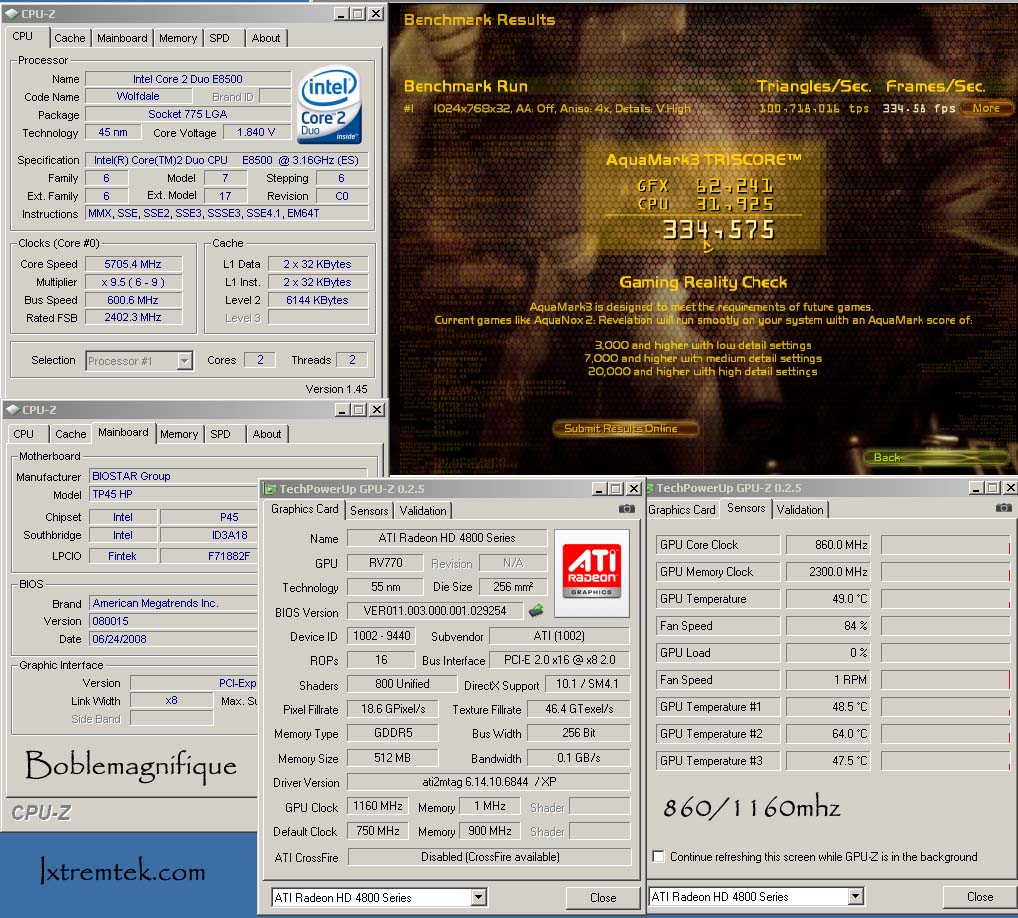1018x918 pixels.
Task: Click GPU Memory Clock reading '2300.0 MHz'
Action: tap(828, 571)
